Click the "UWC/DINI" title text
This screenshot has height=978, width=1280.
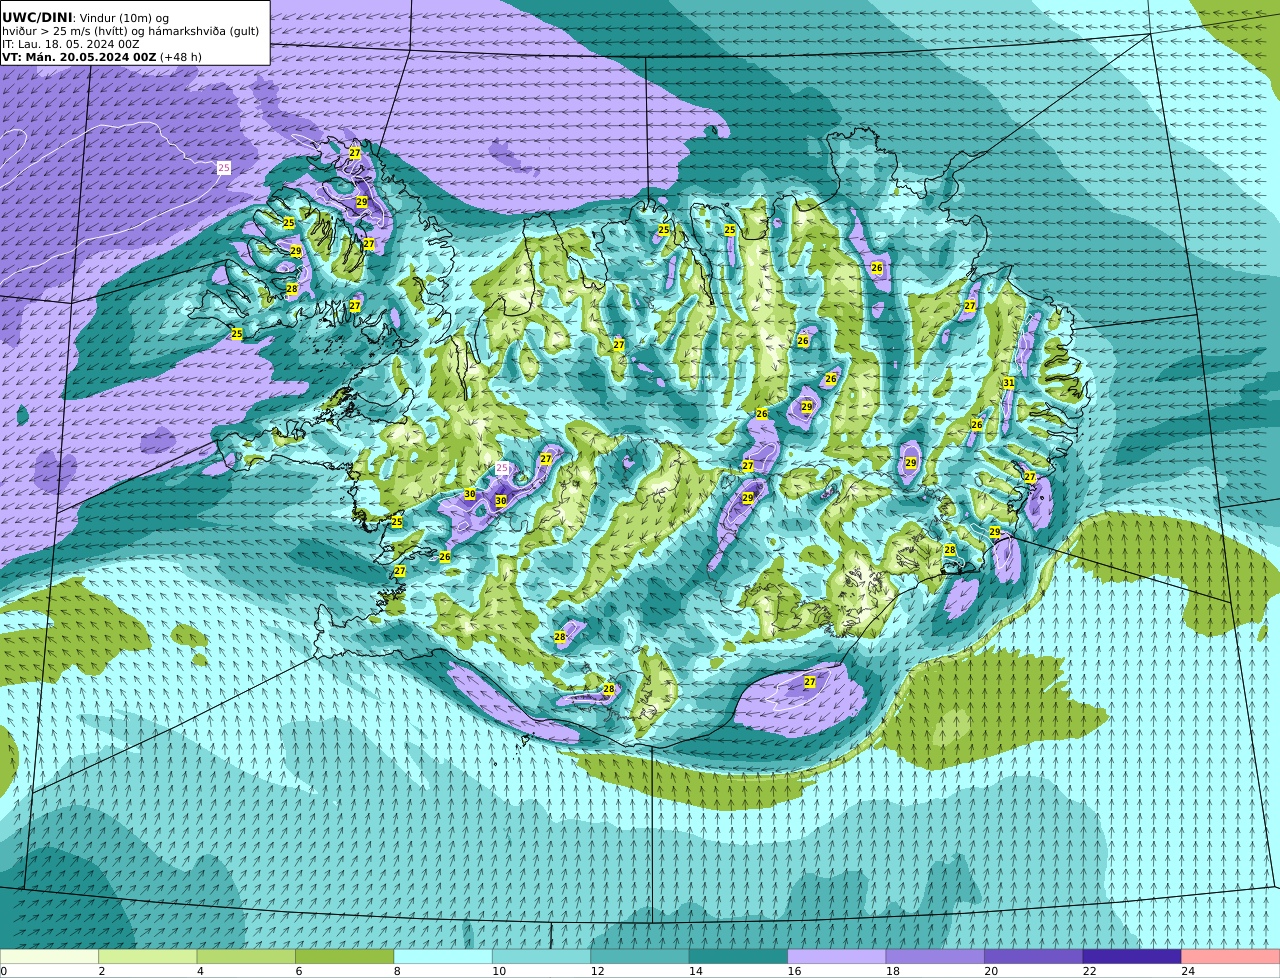pos(37,17)
